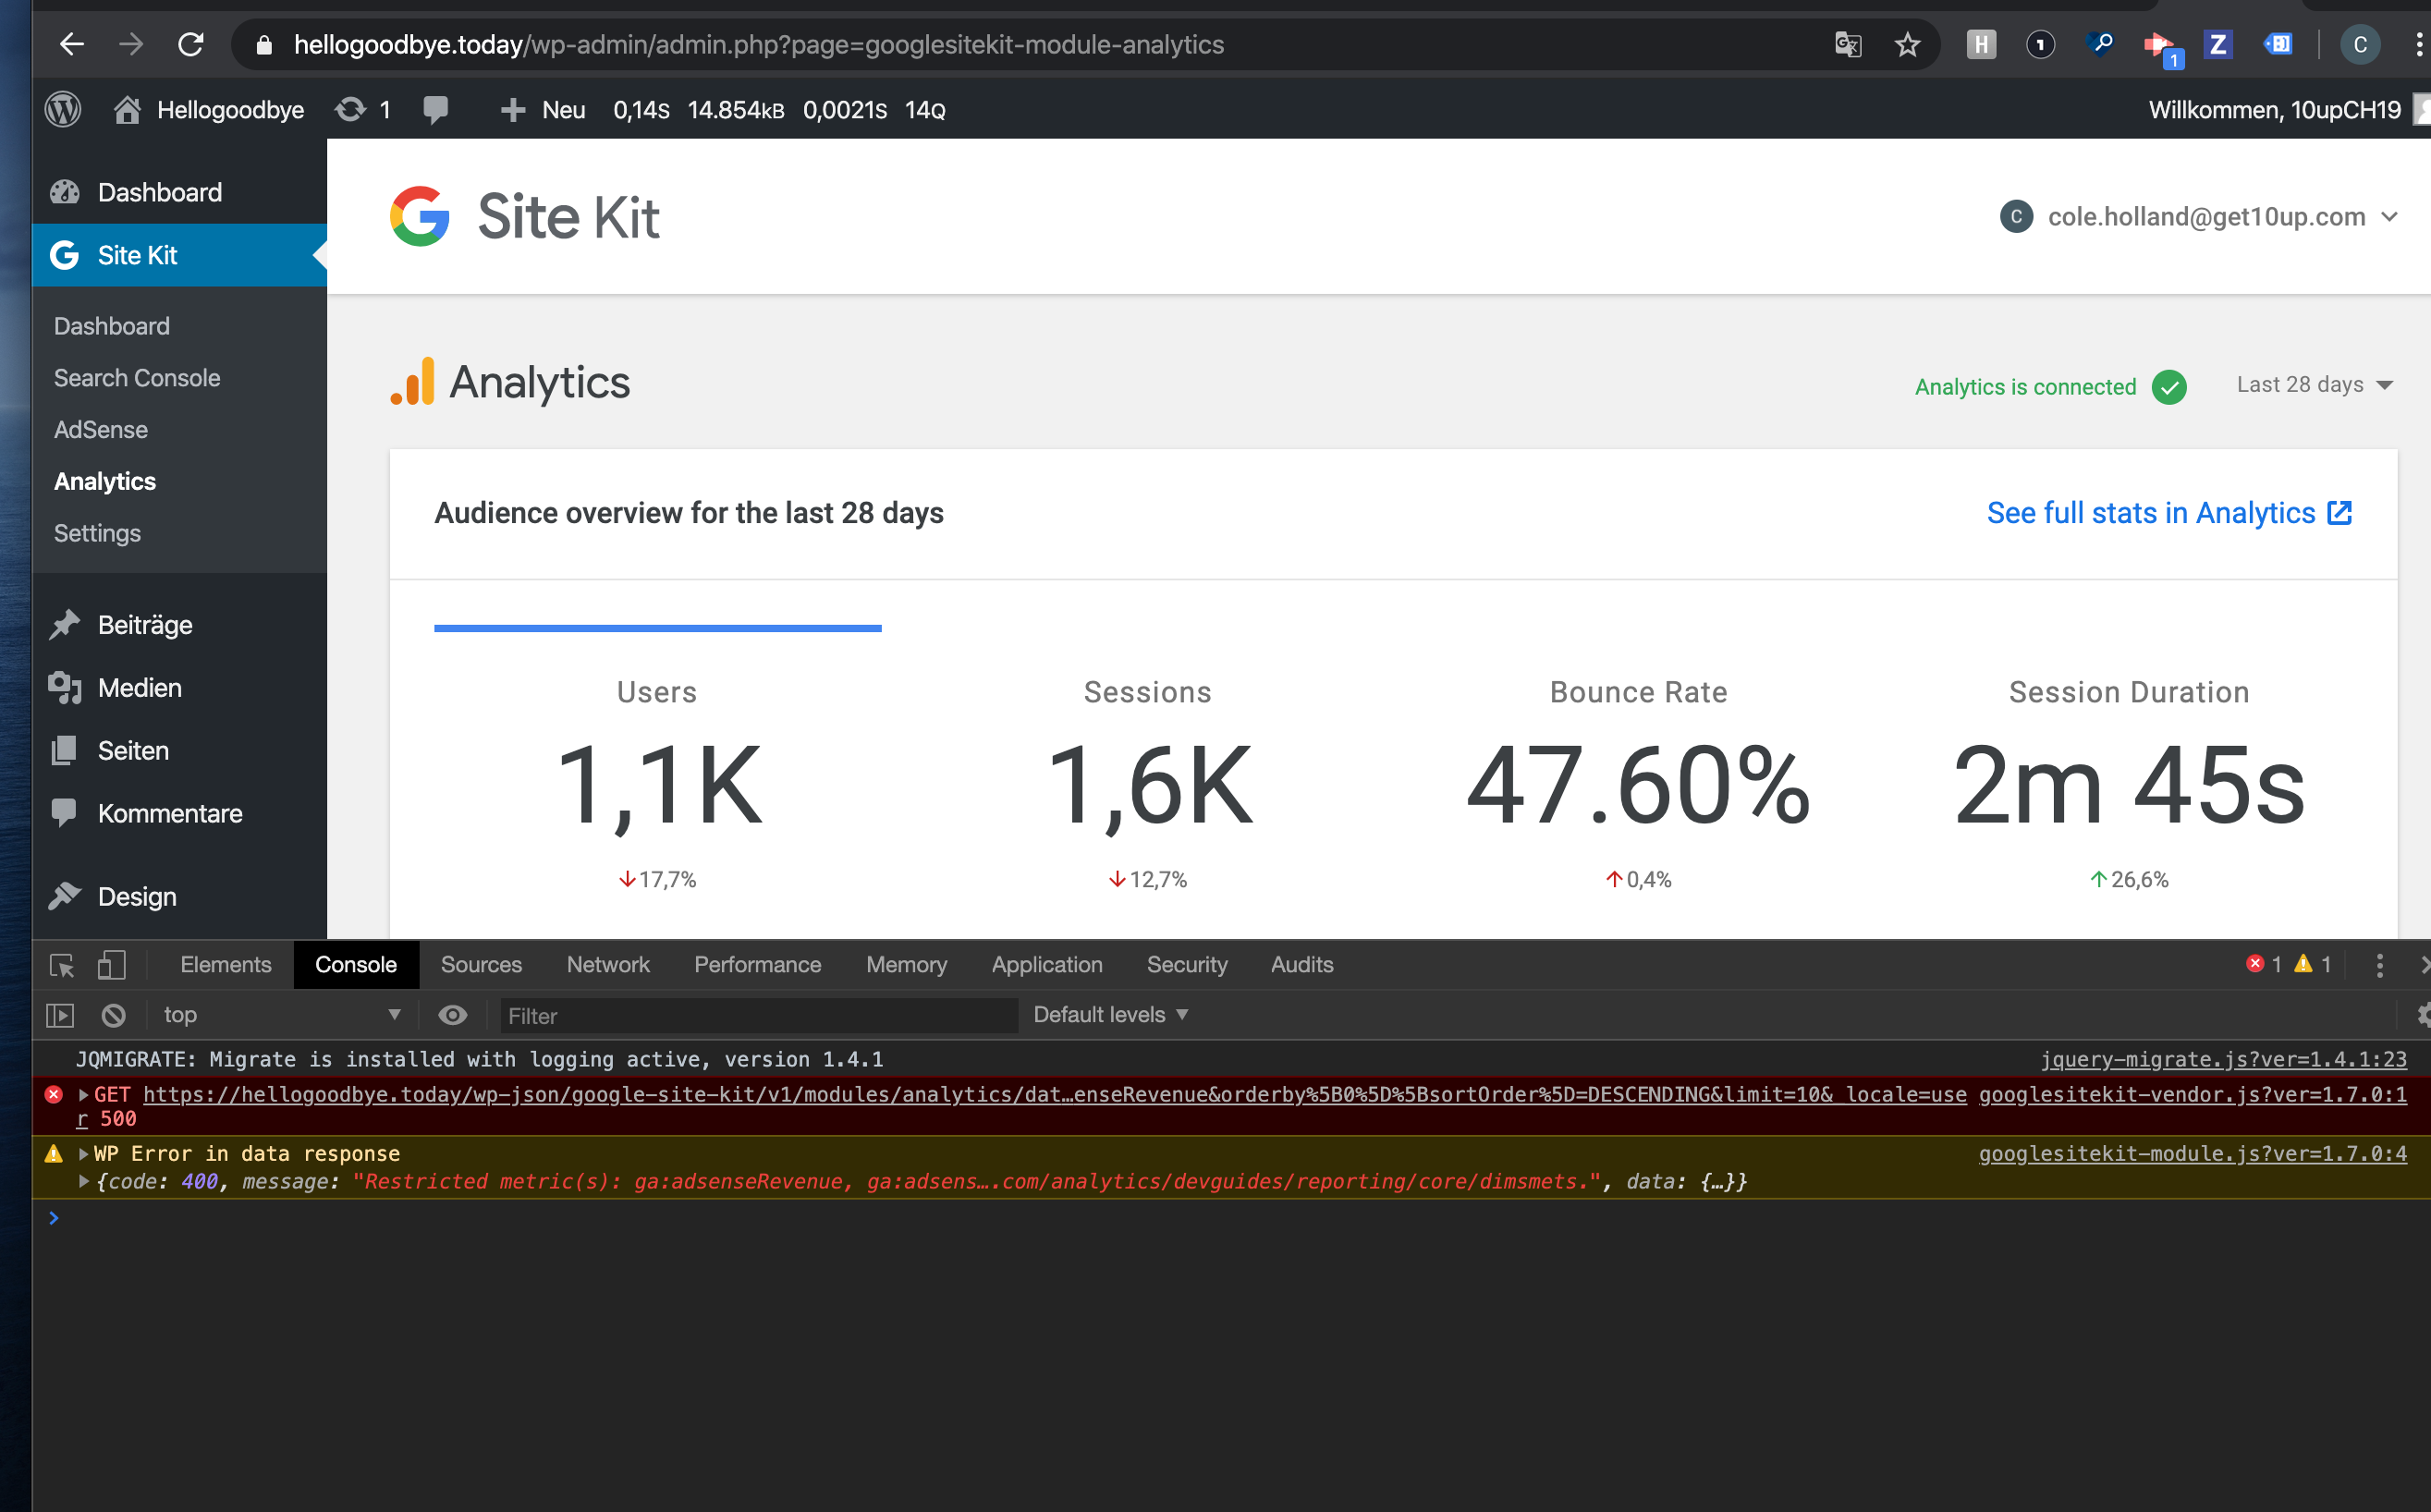Image resolution: width=2431 pixels, height=1512 pixels.
Task: Open DevTools more options three-dot menu
Action: point(2379,964)
